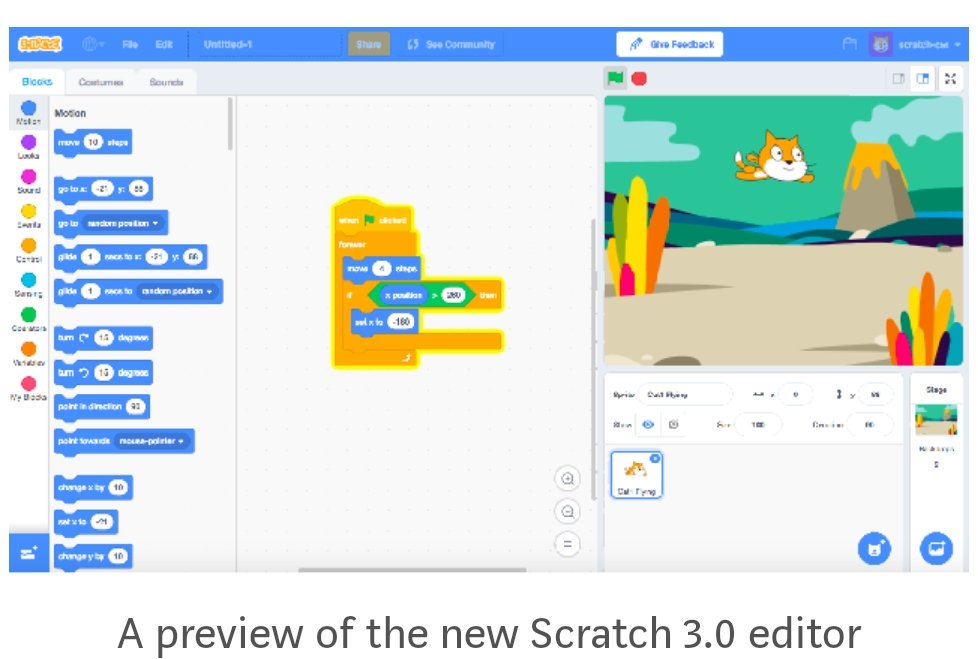Screen dimensions: 978x659
Task: Select the Motion block category
Action: pyautogui.click(x=28, y=112)
